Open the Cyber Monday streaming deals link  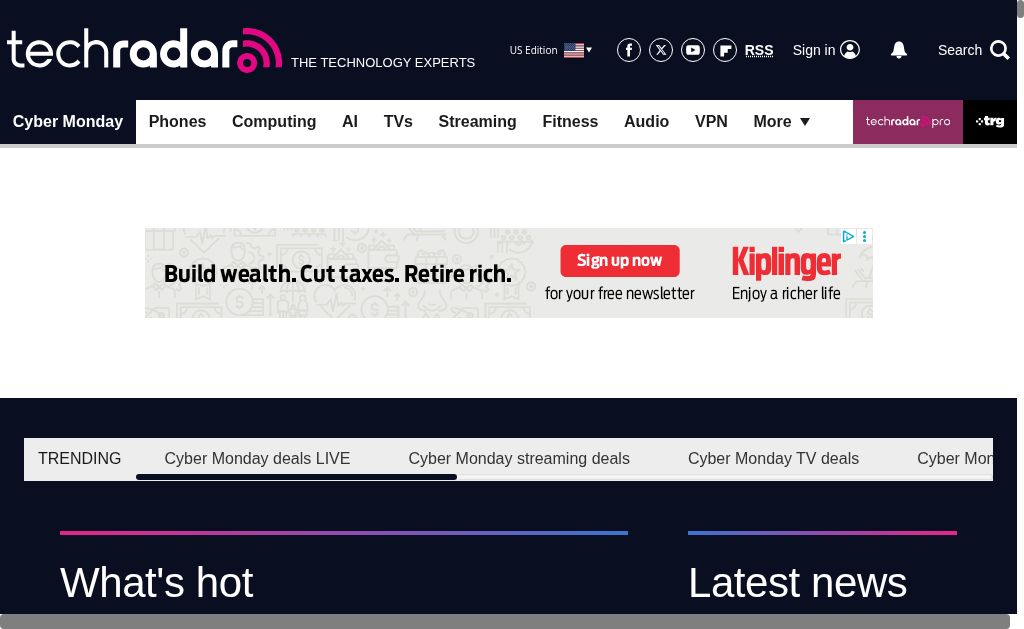(519, 459)
